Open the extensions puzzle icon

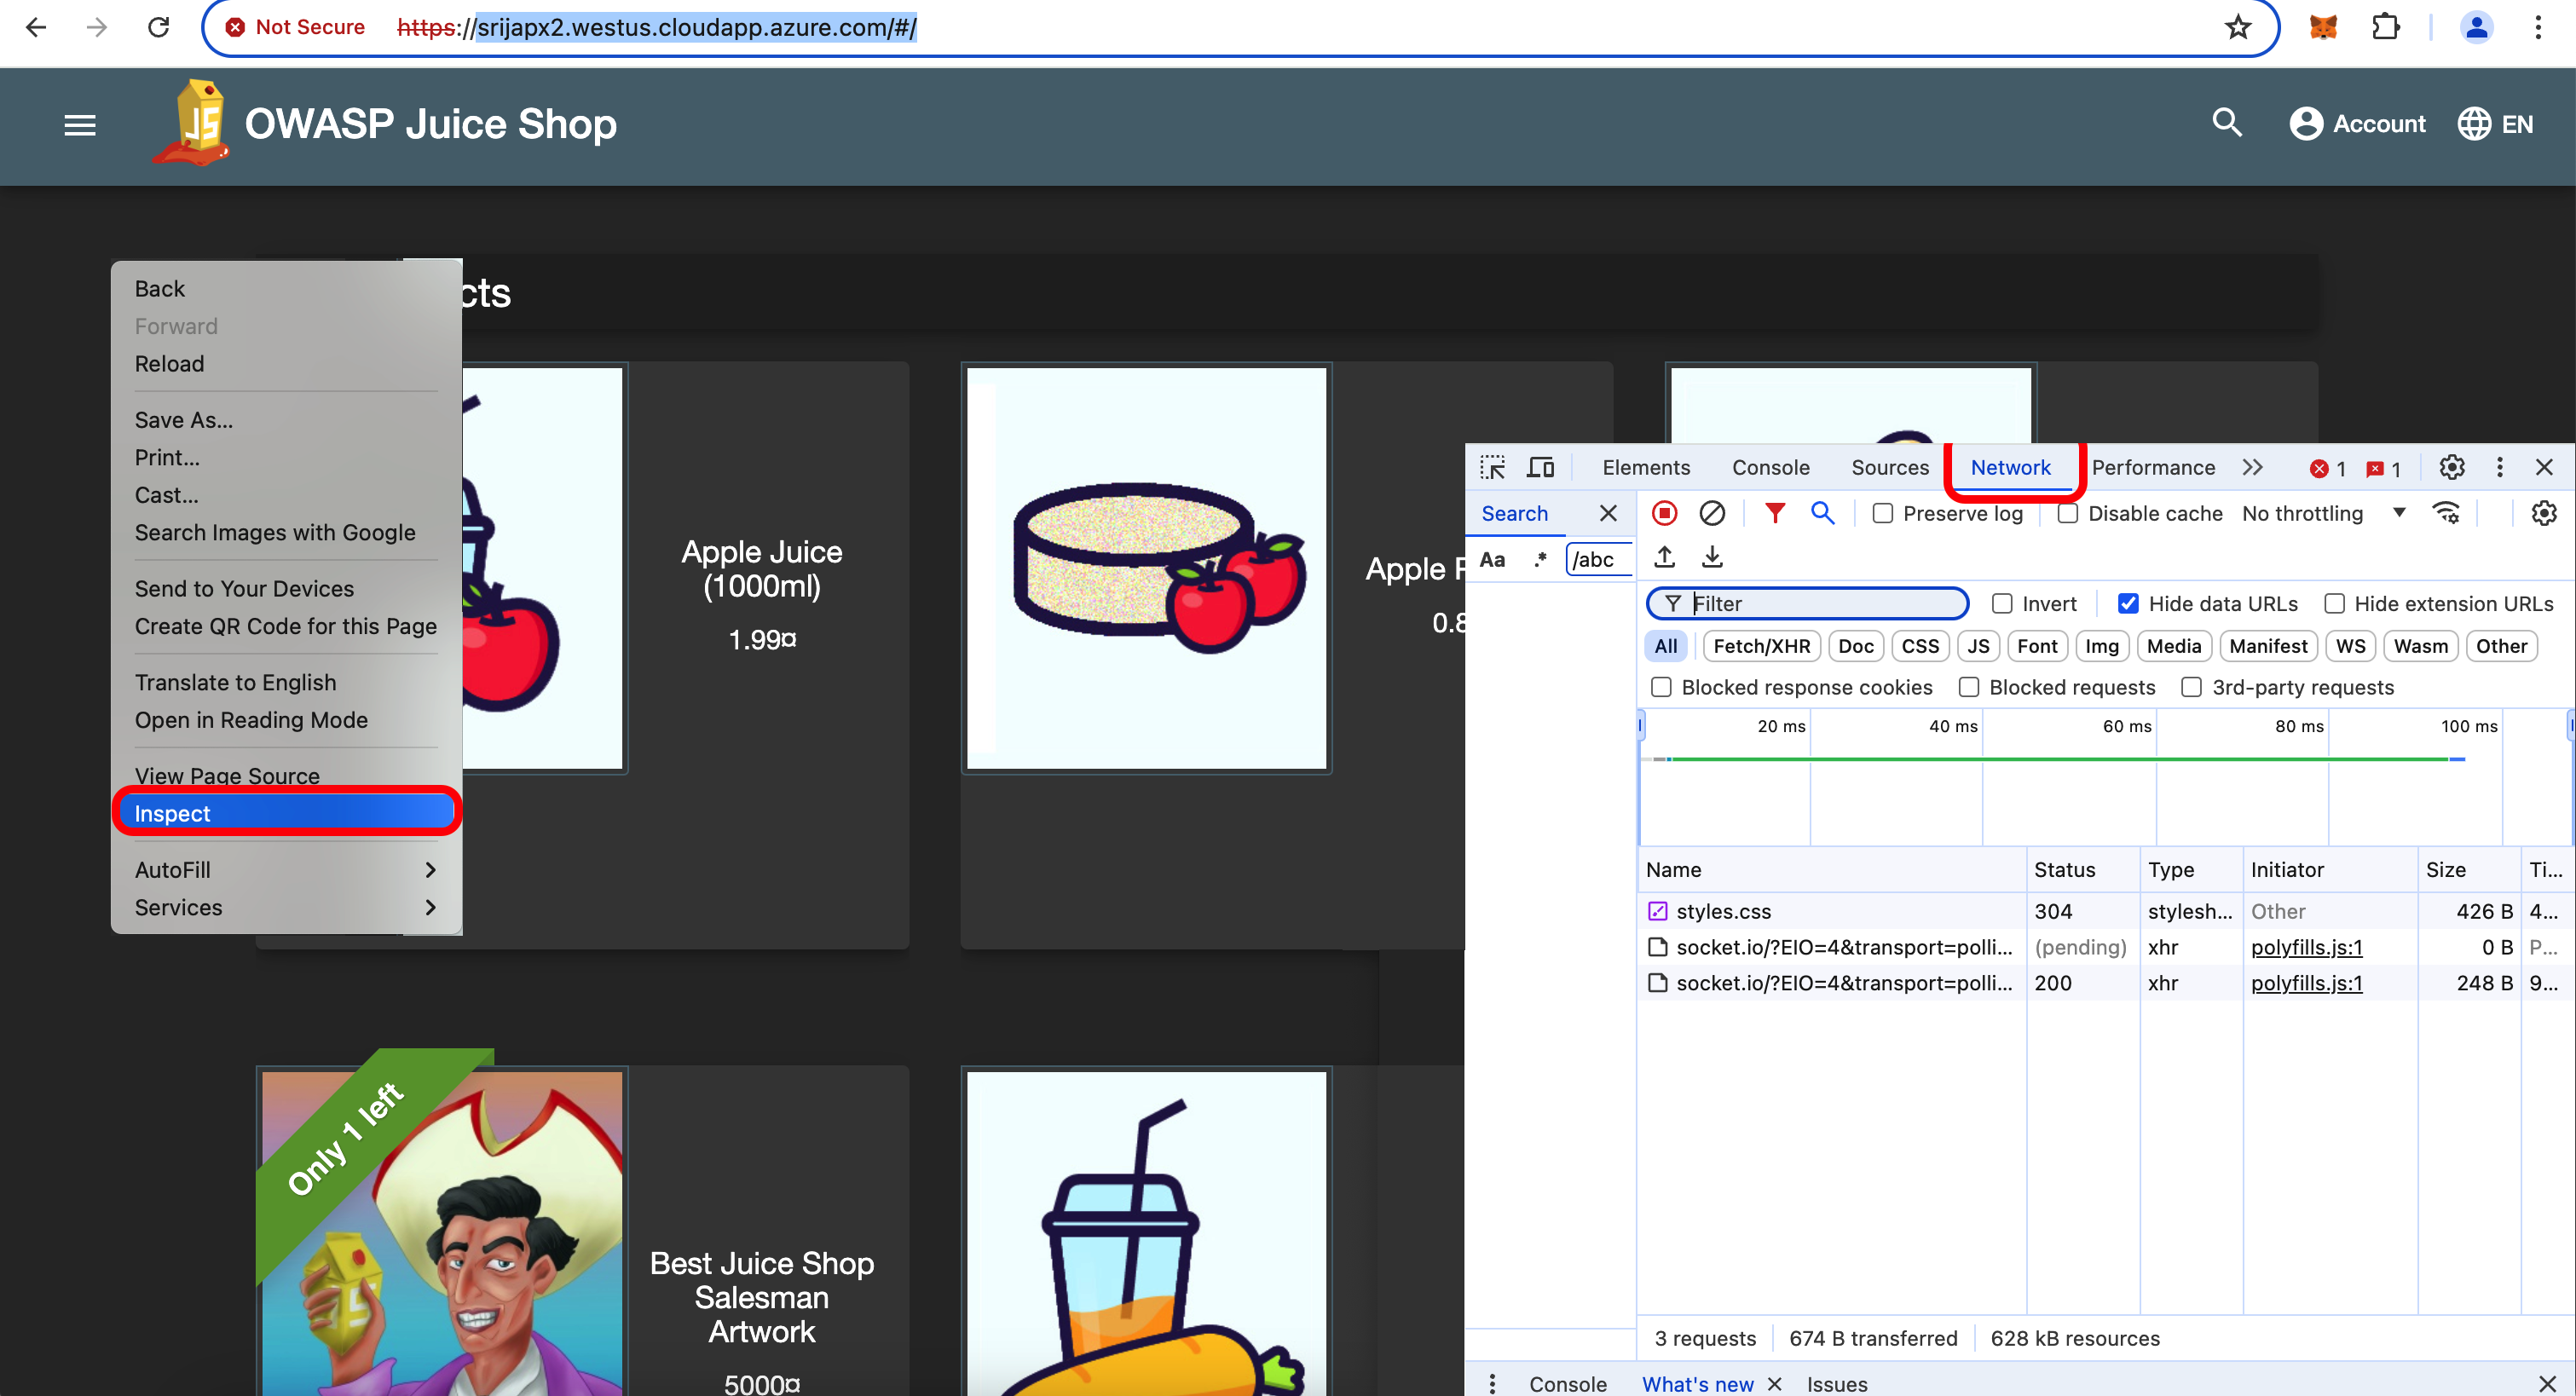pos(2386,27)
